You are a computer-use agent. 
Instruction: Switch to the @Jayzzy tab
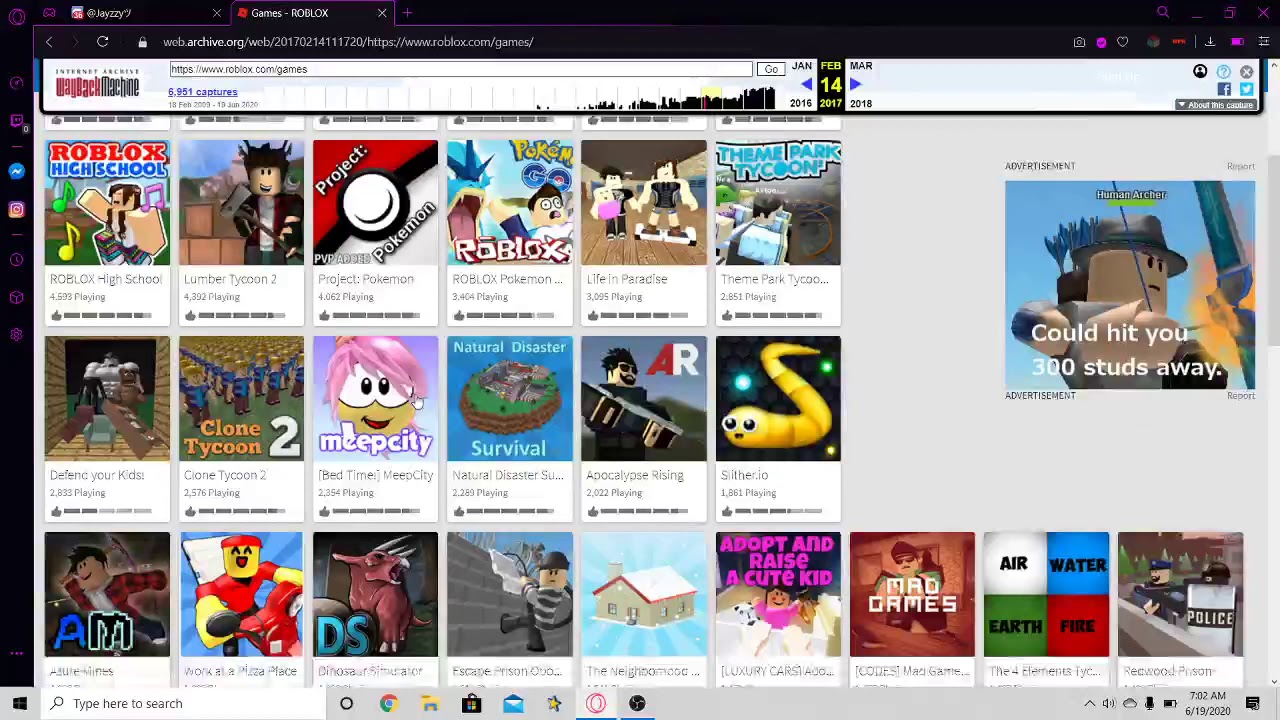(x=142, y=13)
